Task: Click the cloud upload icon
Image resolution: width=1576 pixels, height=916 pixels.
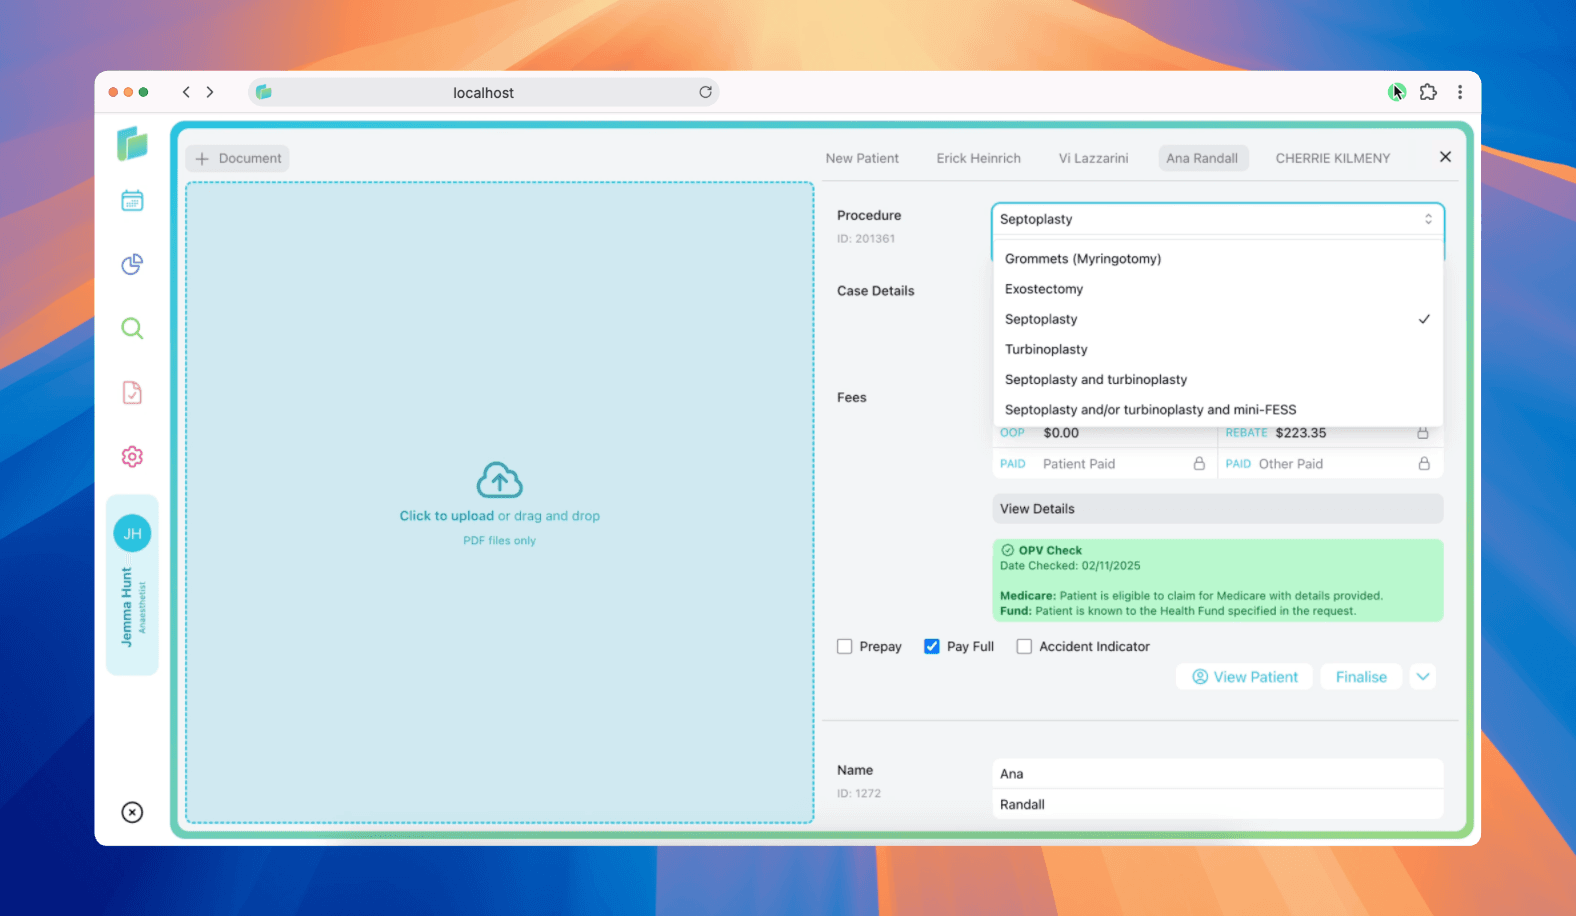Action: click(499, 481)
